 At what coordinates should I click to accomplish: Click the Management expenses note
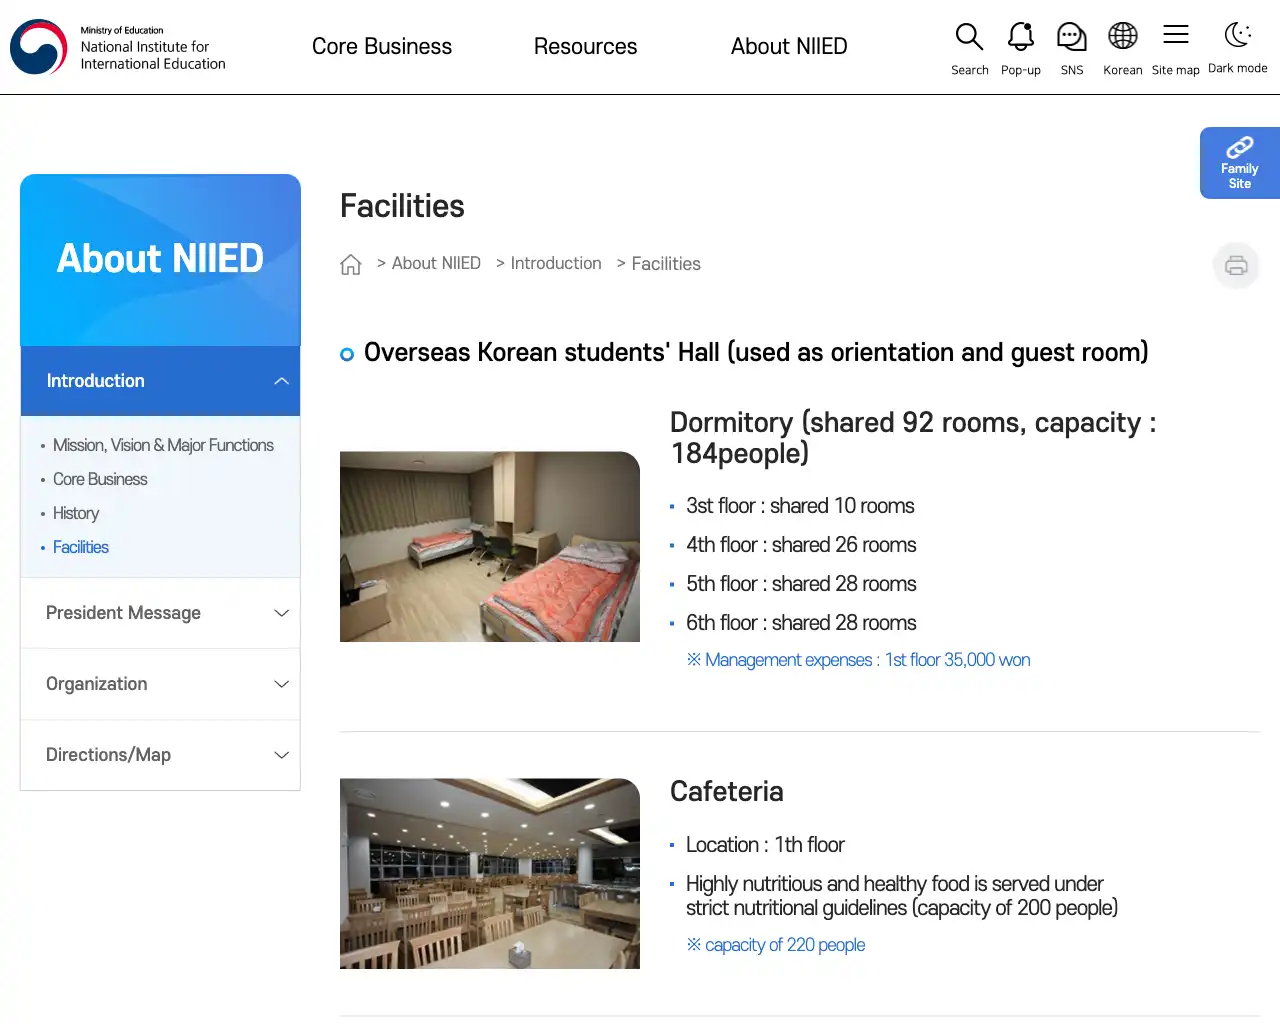[x=858, y=660]
